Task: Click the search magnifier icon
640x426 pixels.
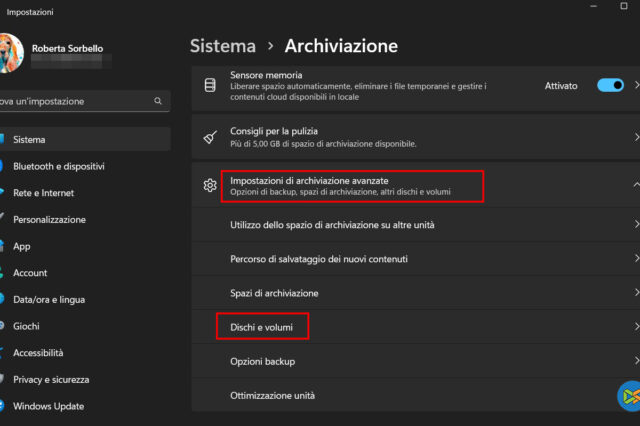Action: pos(158,101)
